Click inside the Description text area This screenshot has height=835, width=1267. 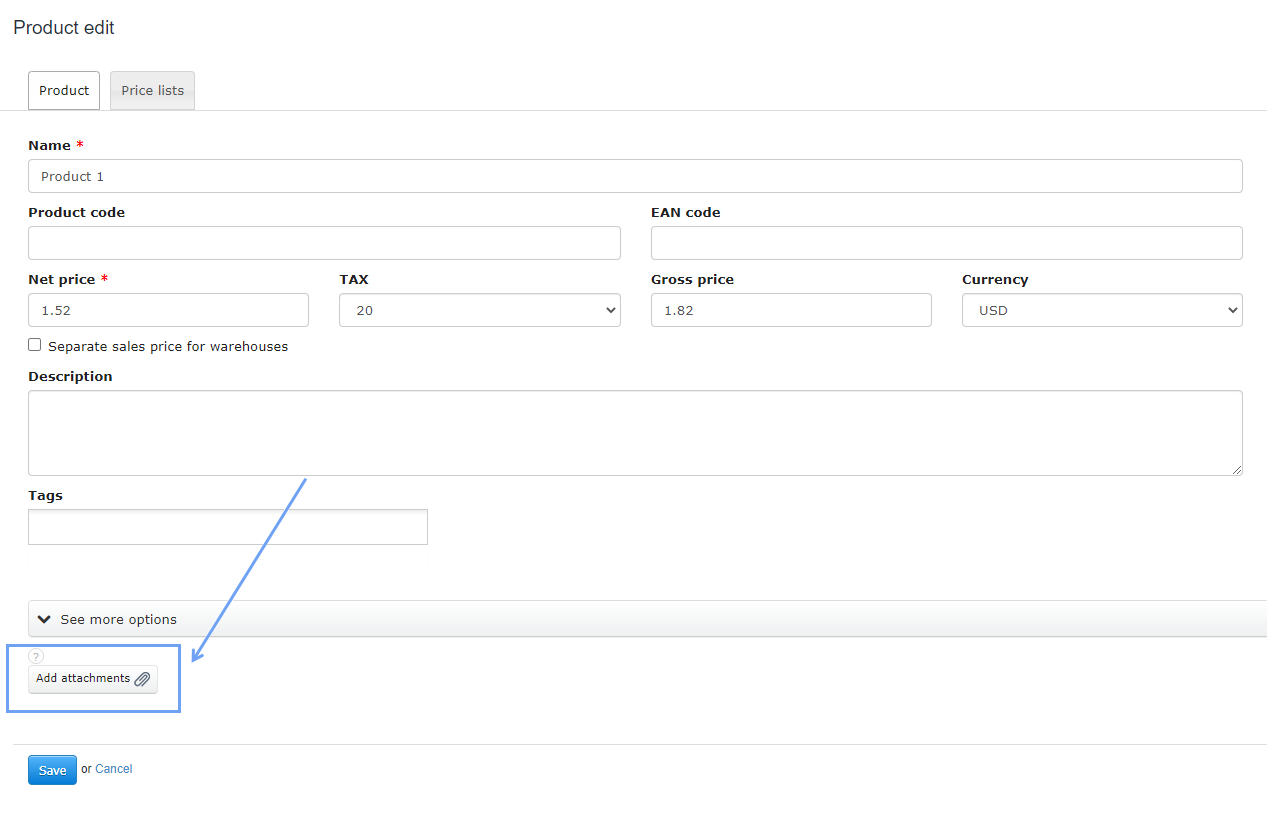coord(635,433)
